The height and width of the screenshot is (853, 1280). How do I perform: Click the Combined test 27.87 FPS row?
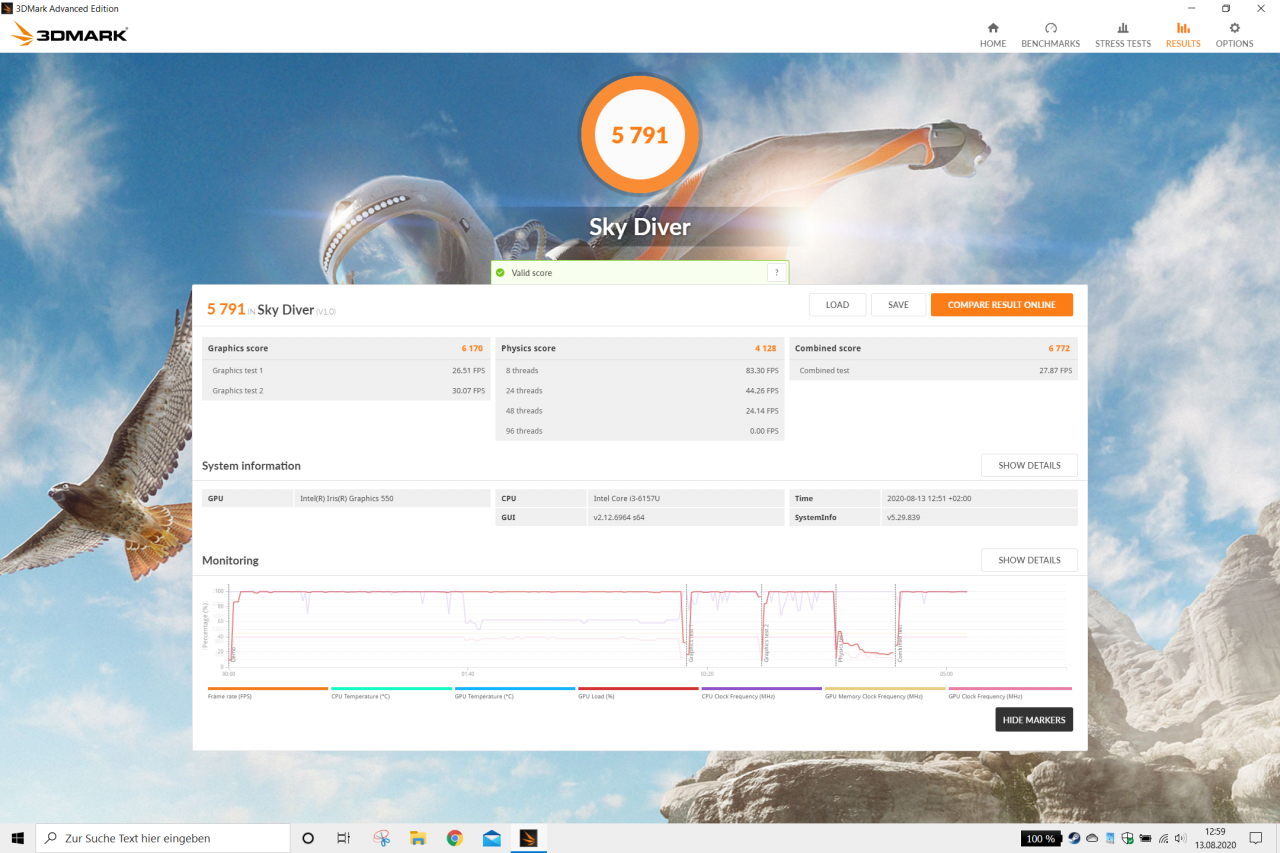coord(934,370)
